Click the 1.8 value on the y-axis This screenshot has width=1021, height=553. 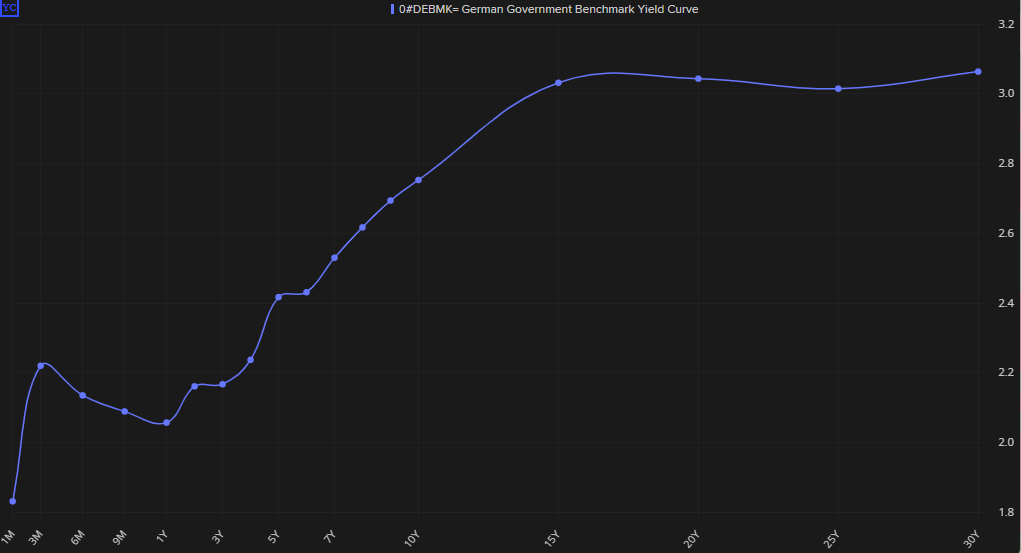(1006, 512)
